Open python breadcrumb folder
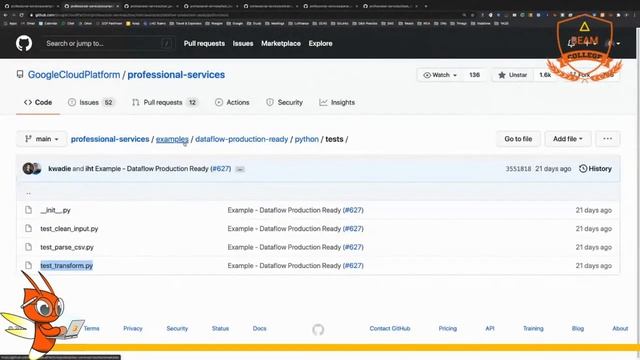This screenshot has width=640, height=360. [x=307, y=139]
